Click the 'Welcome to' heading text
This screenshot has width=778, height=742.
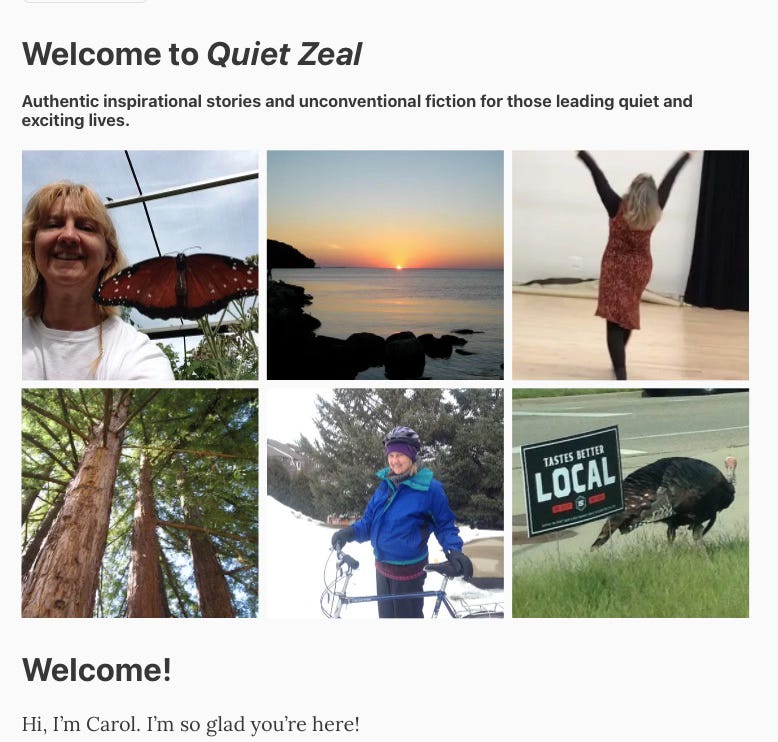point(110,54)
